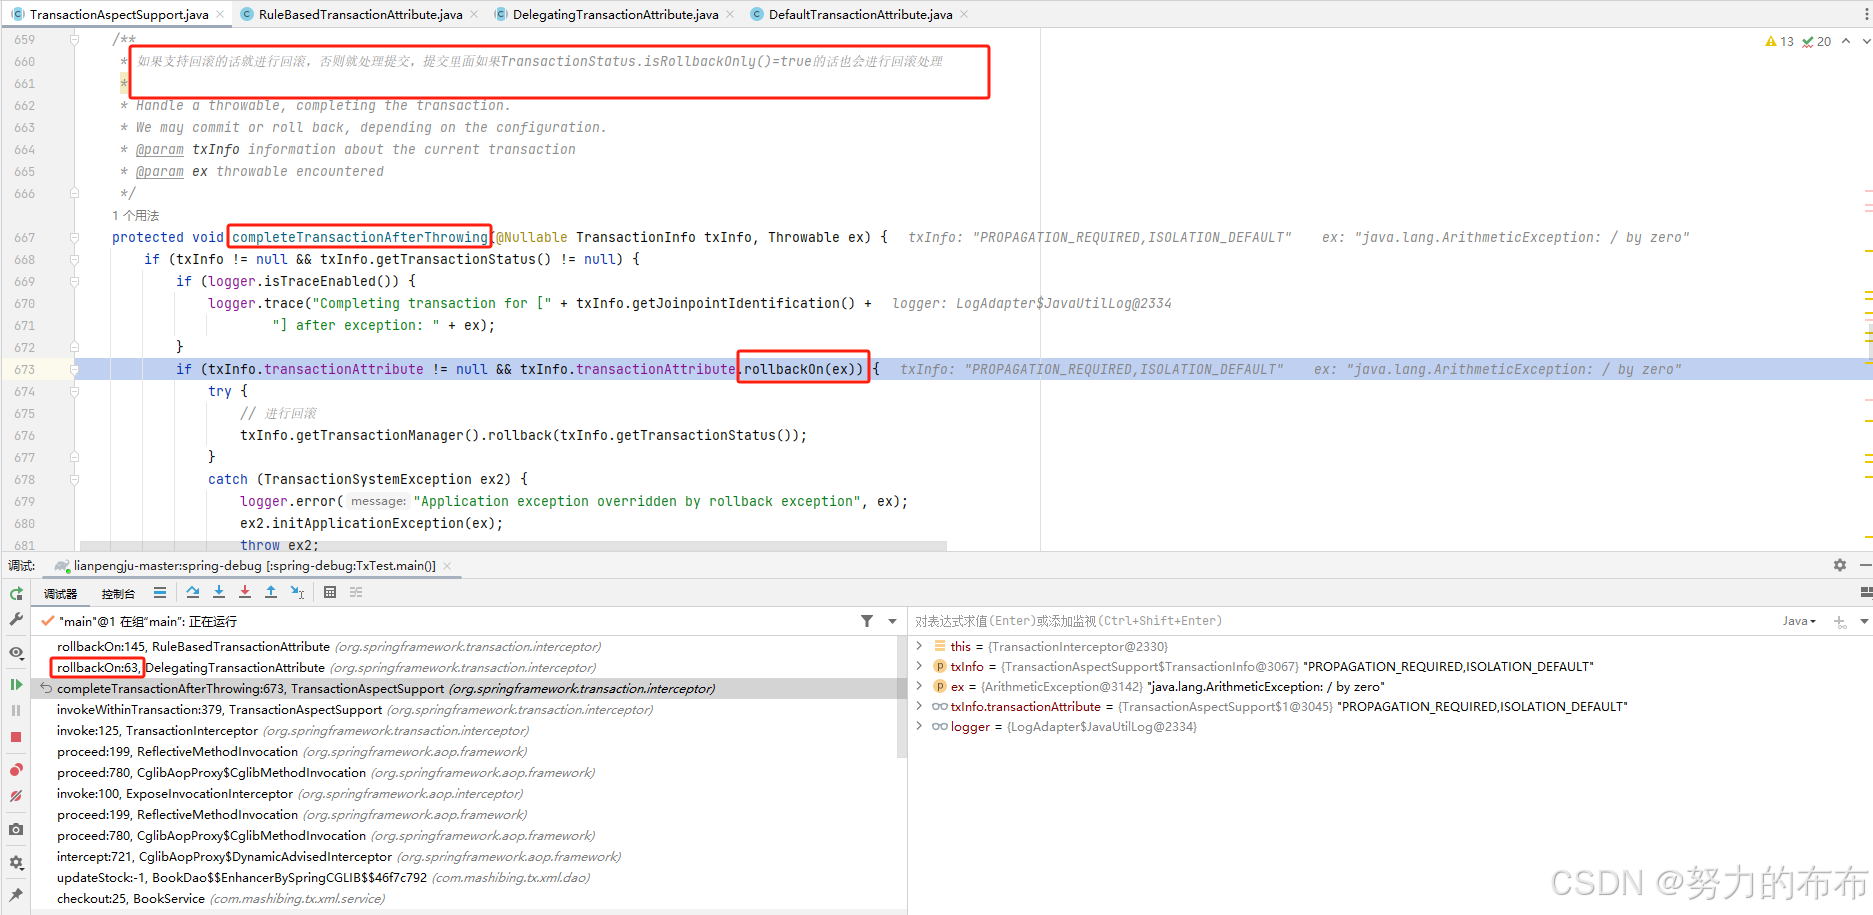This screenshot has width=1873, height=915.
Task: Click the gutter at line 673
Action: (x=37, y=369)
